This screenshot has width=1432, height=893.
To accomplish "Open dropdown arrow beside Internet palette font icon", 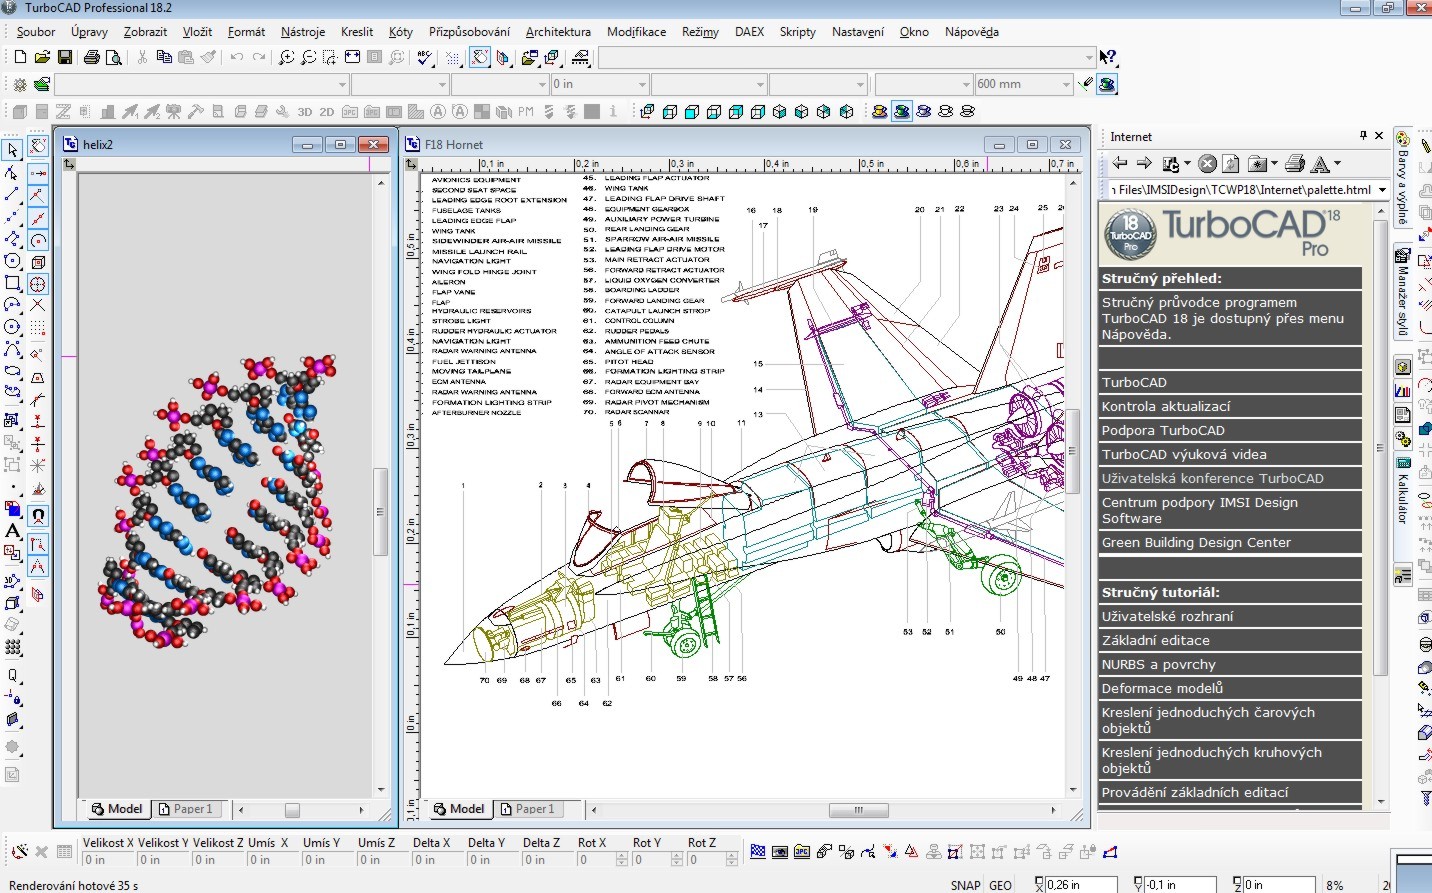I will 1337,163.
